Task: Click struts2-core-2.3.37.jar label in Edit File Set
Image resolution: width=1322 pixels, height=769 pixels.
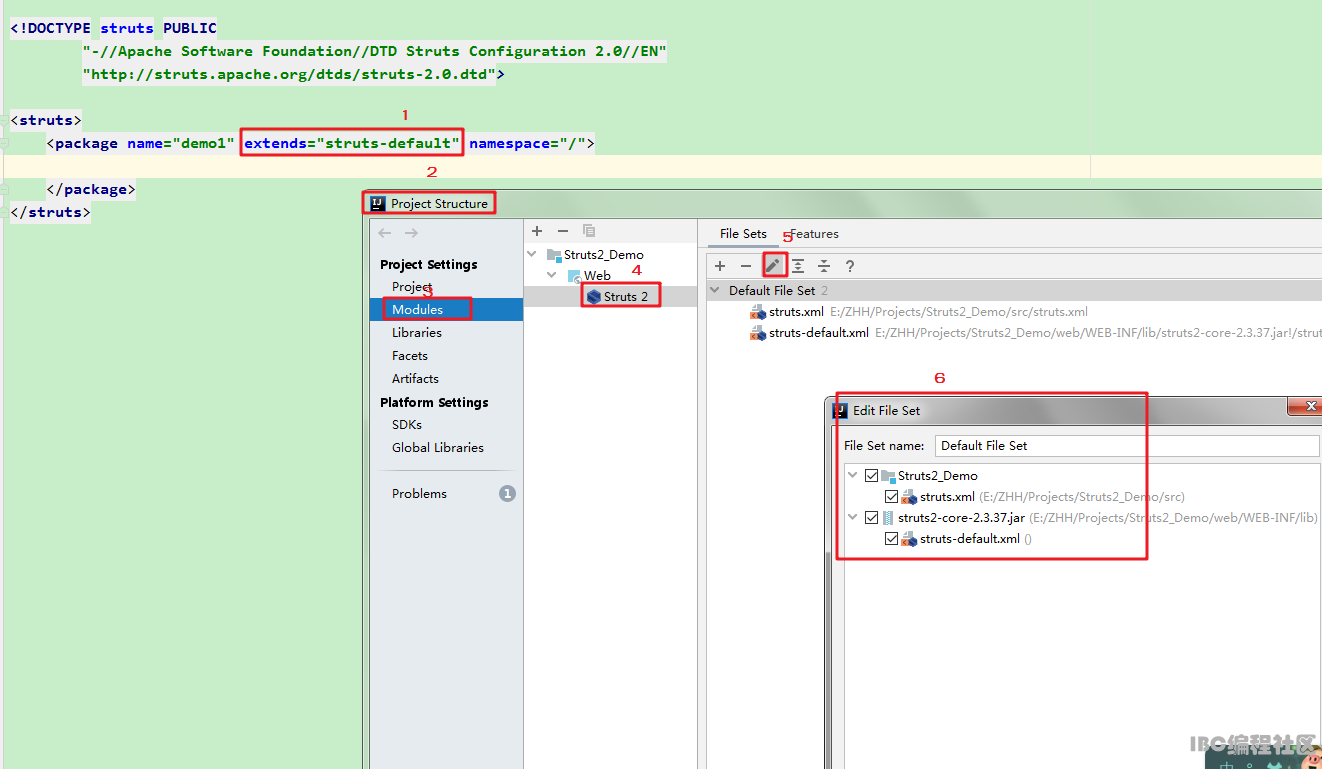Action: 961,518
